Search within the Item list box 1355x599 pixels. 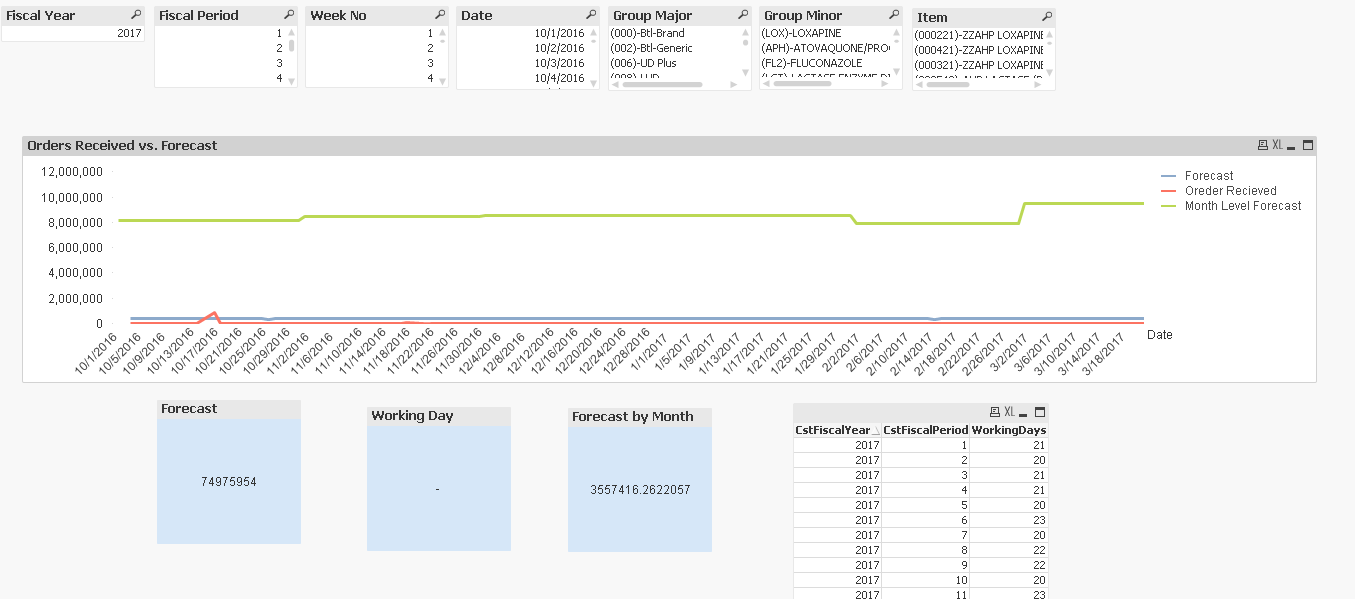[1046, 17]
